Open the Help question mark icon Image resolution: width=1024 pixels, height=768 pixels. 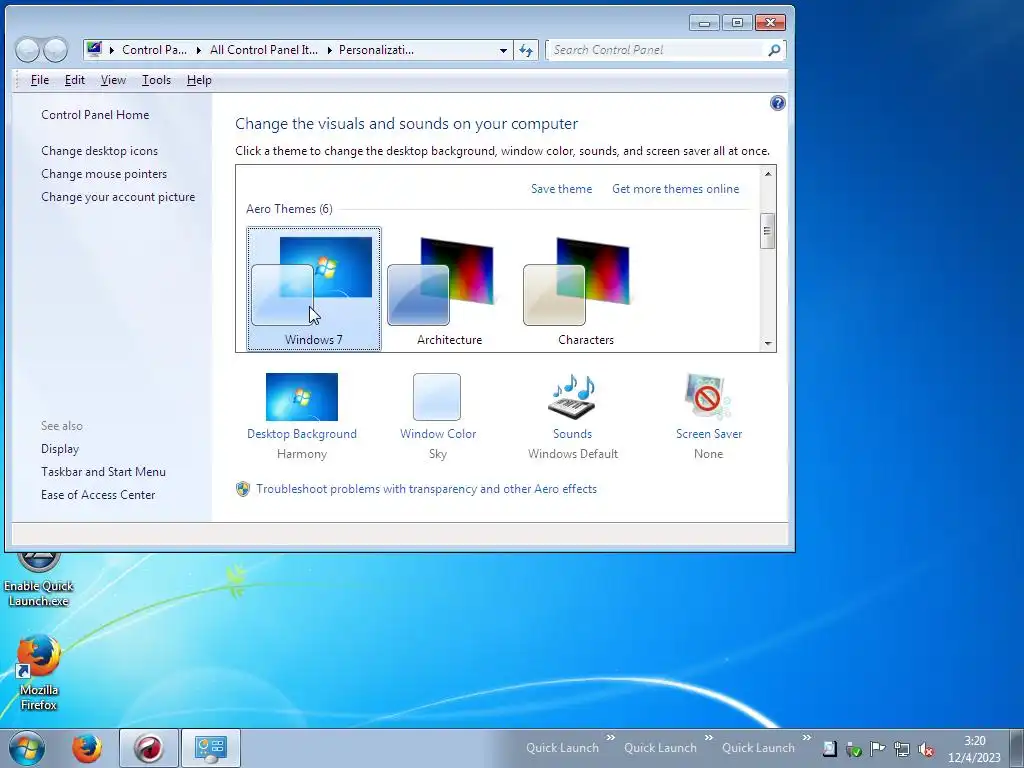777,103
